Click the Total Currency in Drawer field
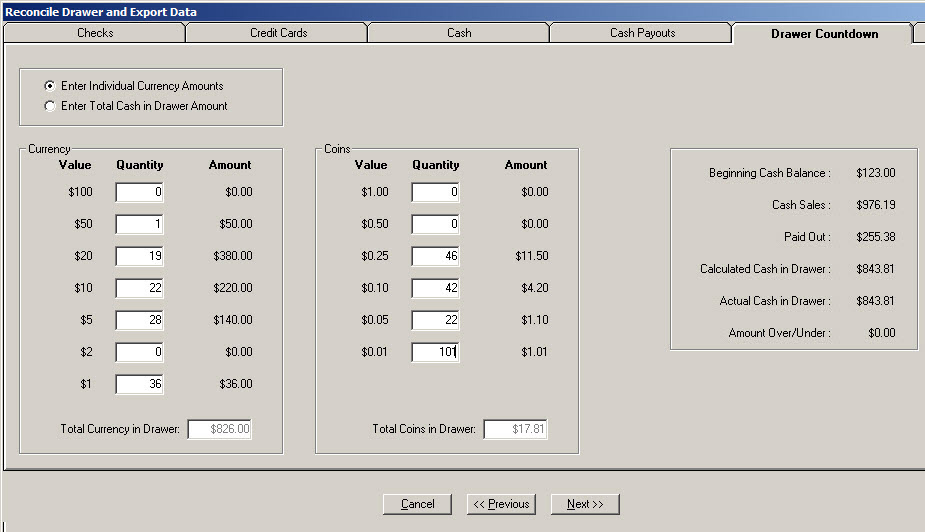Viewport: 925px width, 532px height. coord(219,429)
